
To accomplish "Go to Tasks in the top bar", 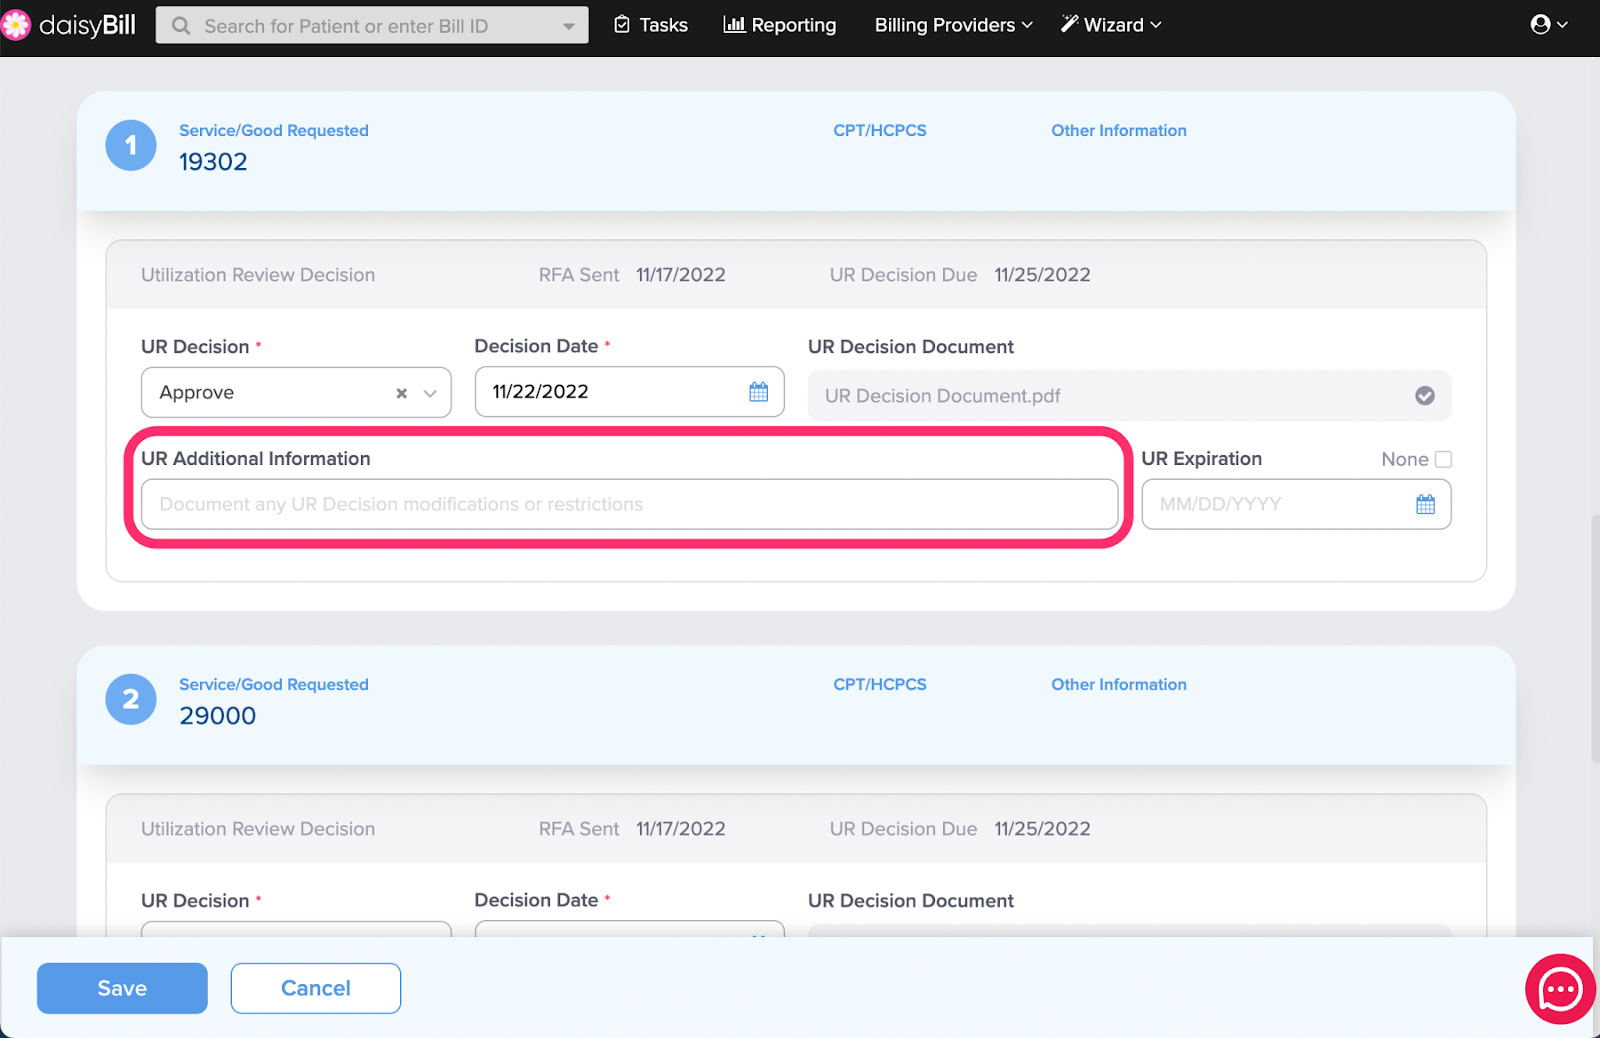I will tap(650, 25).
